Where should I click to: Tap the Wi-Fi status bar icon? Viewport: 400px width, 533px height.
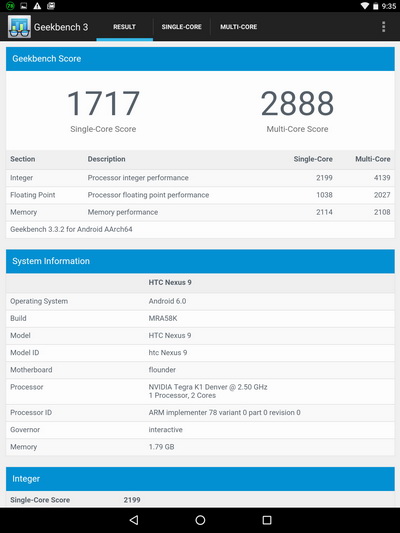(365, 6)
